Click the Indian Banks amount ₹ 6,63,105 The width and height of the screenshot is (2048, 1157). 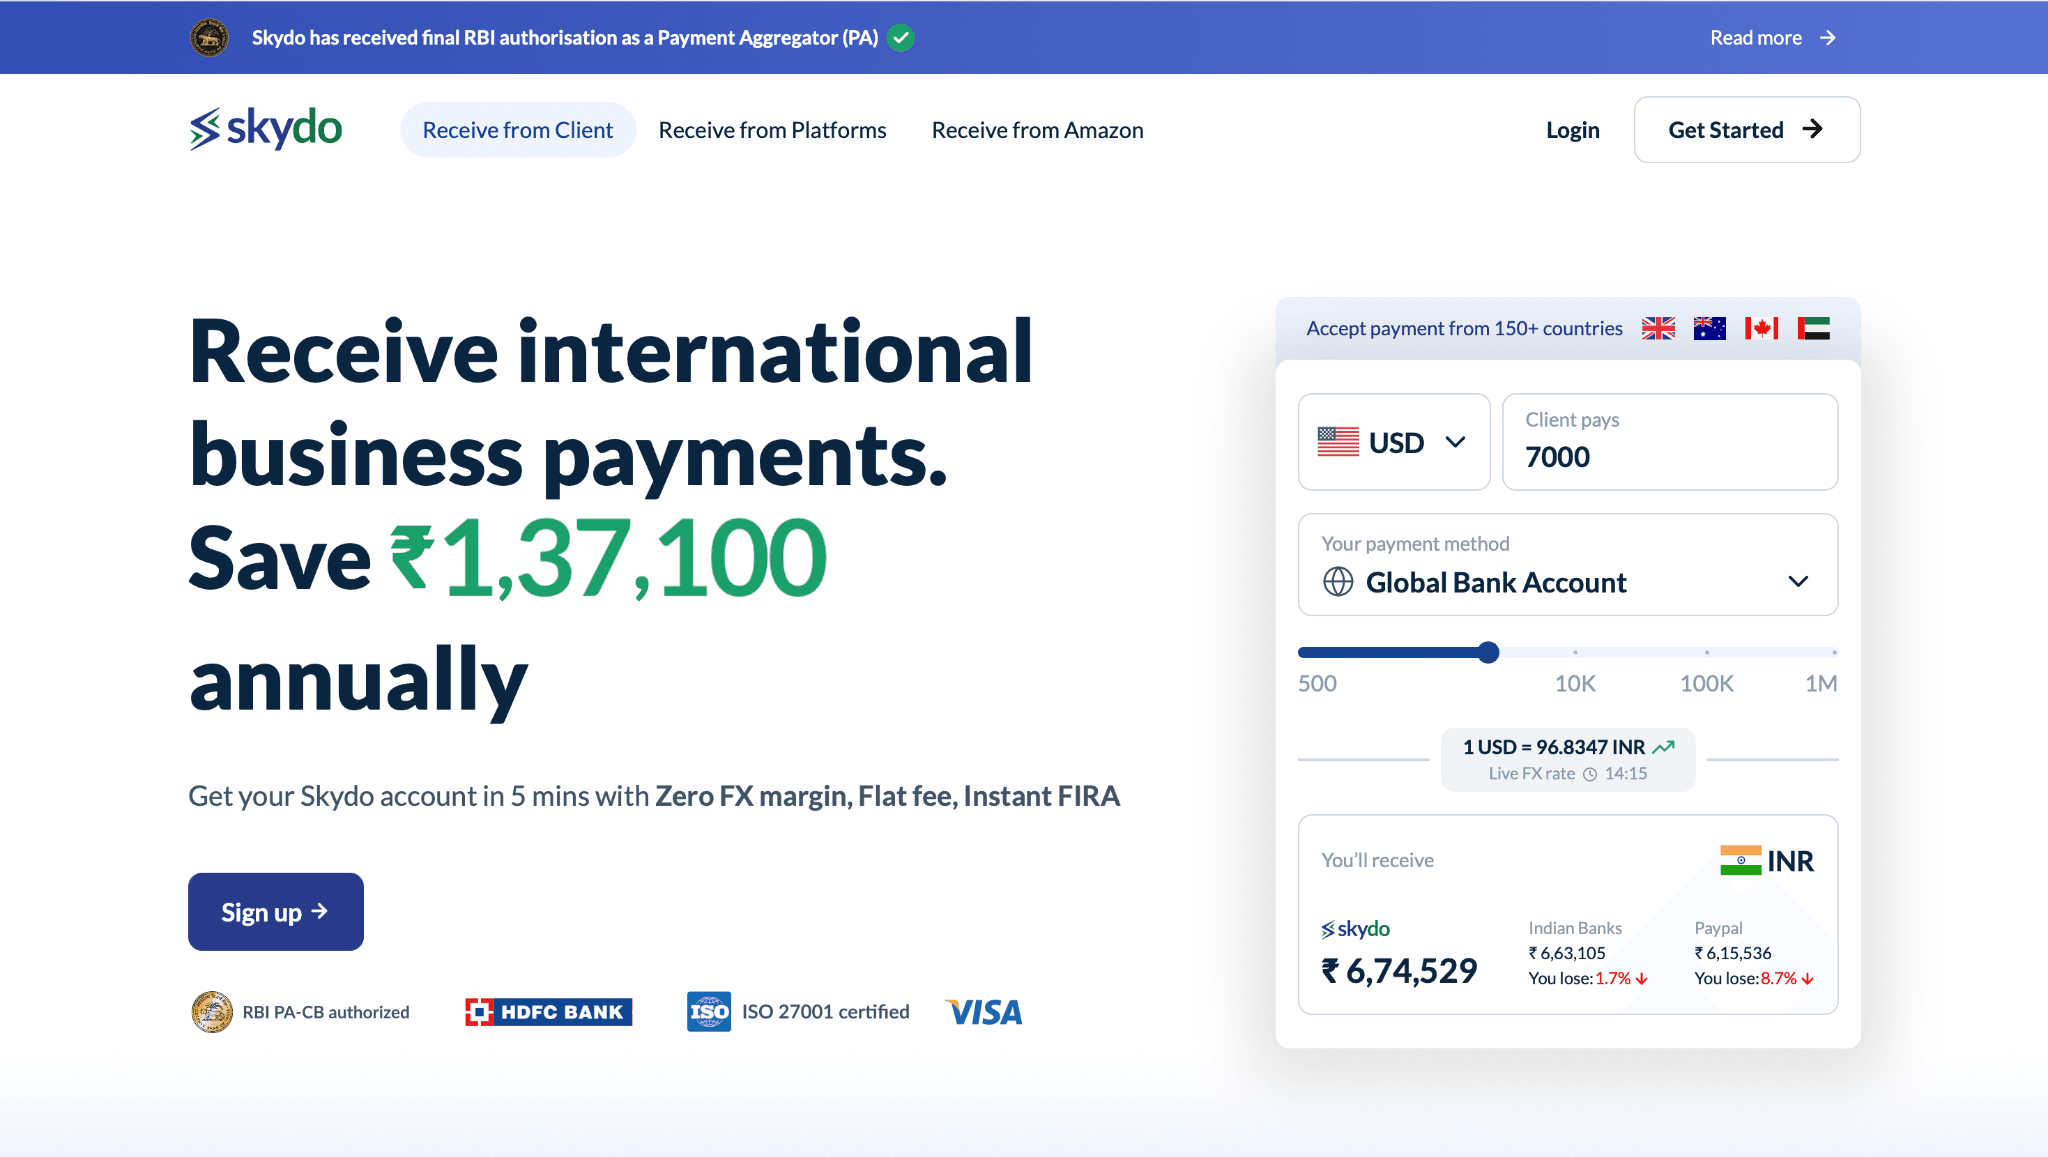[1567, 953]
